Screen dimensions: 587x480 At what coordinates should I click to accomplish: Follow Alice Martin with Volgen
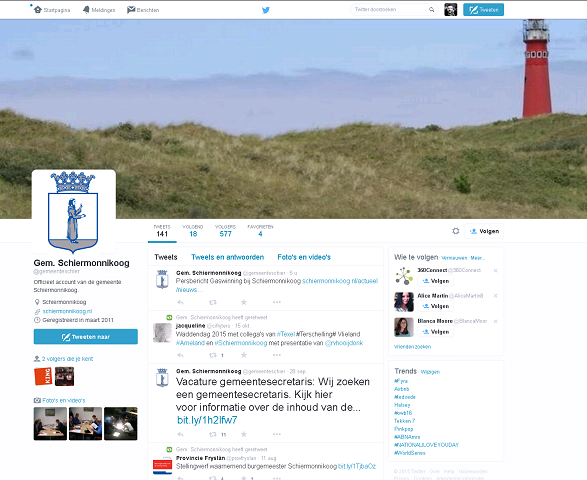tap(435, 306)
